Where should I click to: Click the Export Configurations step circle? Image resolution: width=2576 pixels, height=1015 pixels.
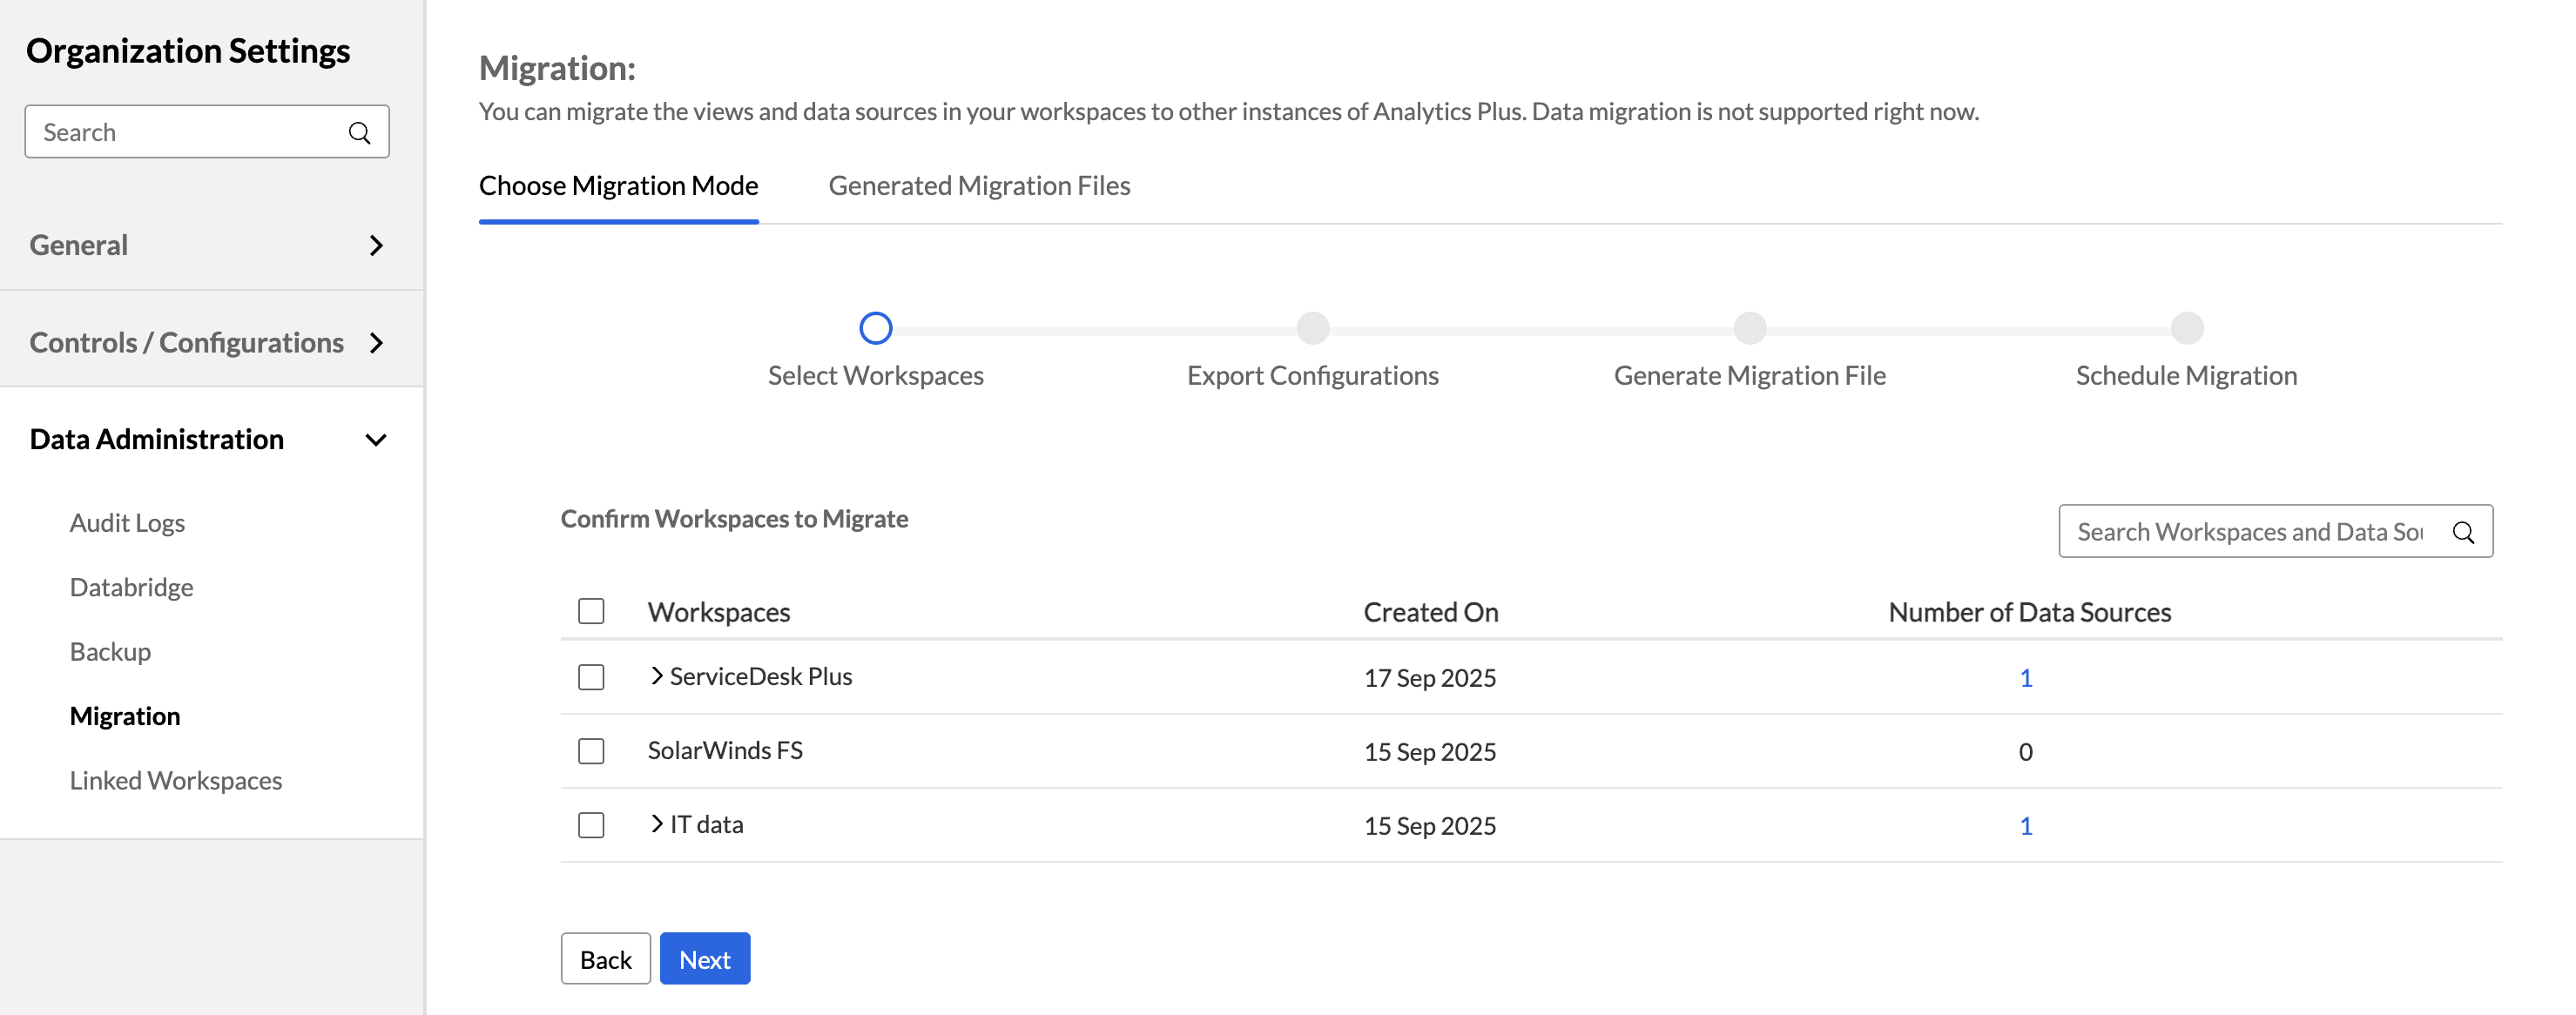[1312, 328]
